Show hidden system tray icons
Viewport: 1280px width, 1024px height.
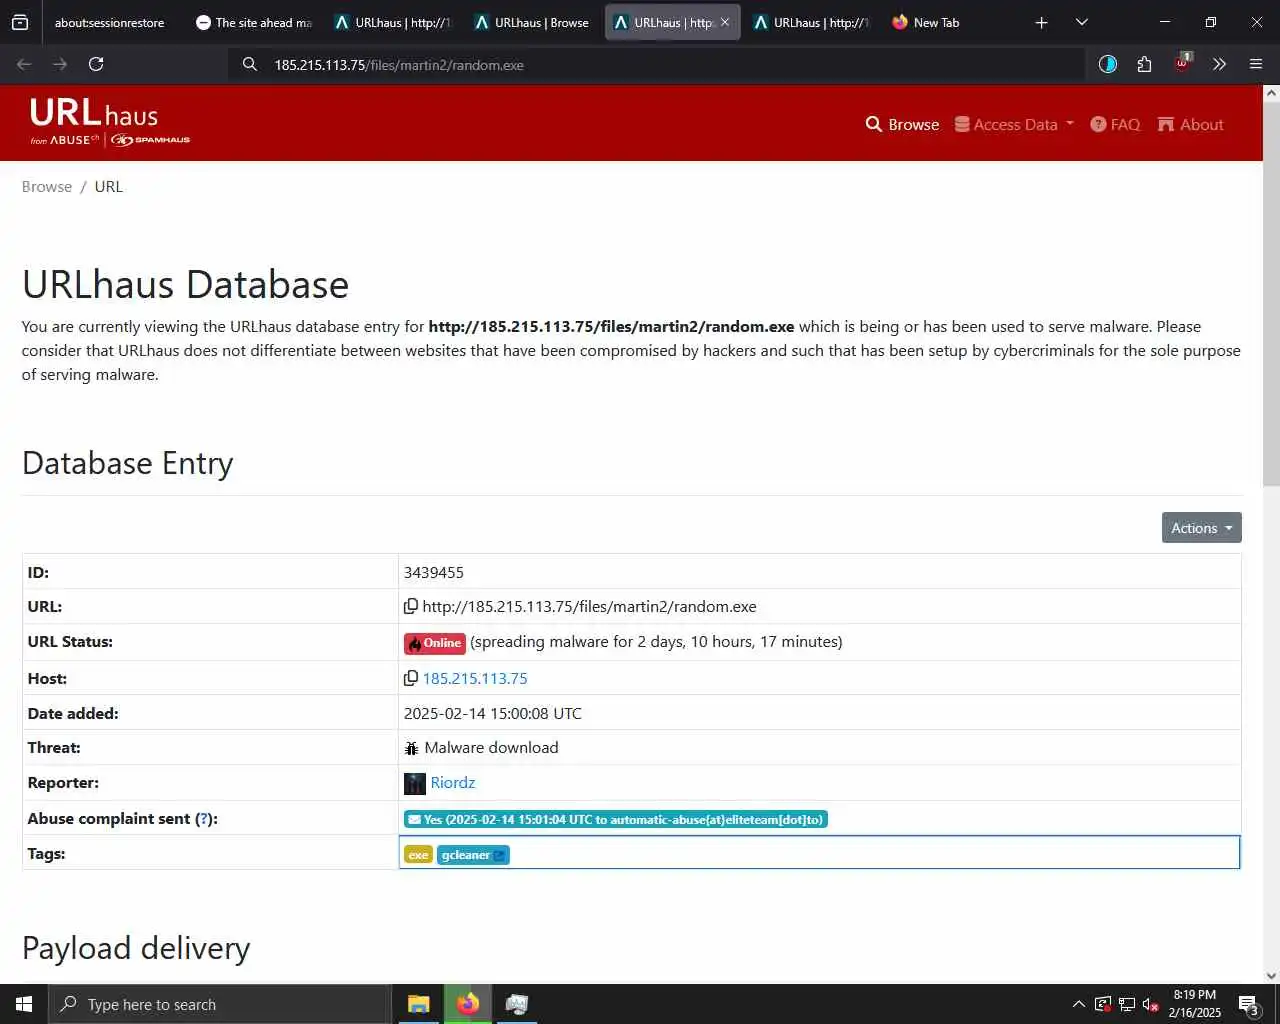[1078, 1004]
